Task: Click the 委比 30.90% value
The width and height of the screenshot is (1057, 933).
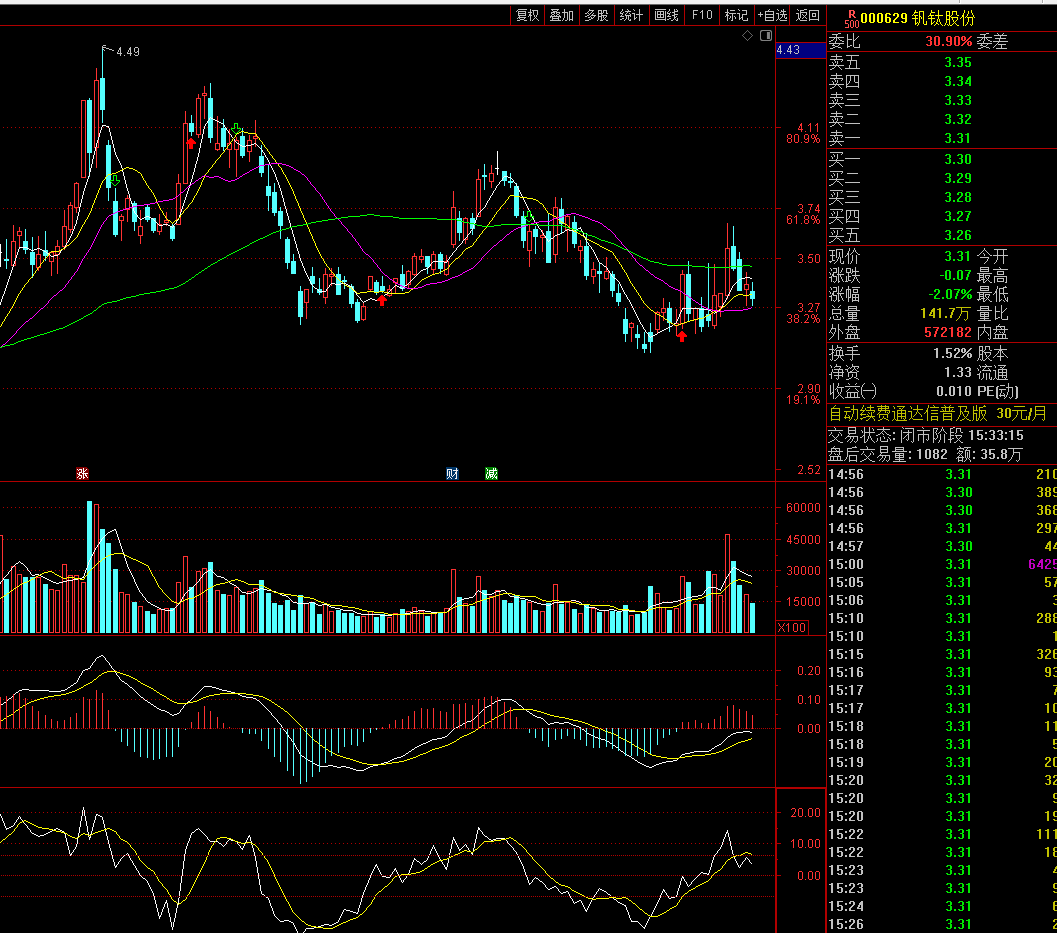Action: [x=948, y=41]
